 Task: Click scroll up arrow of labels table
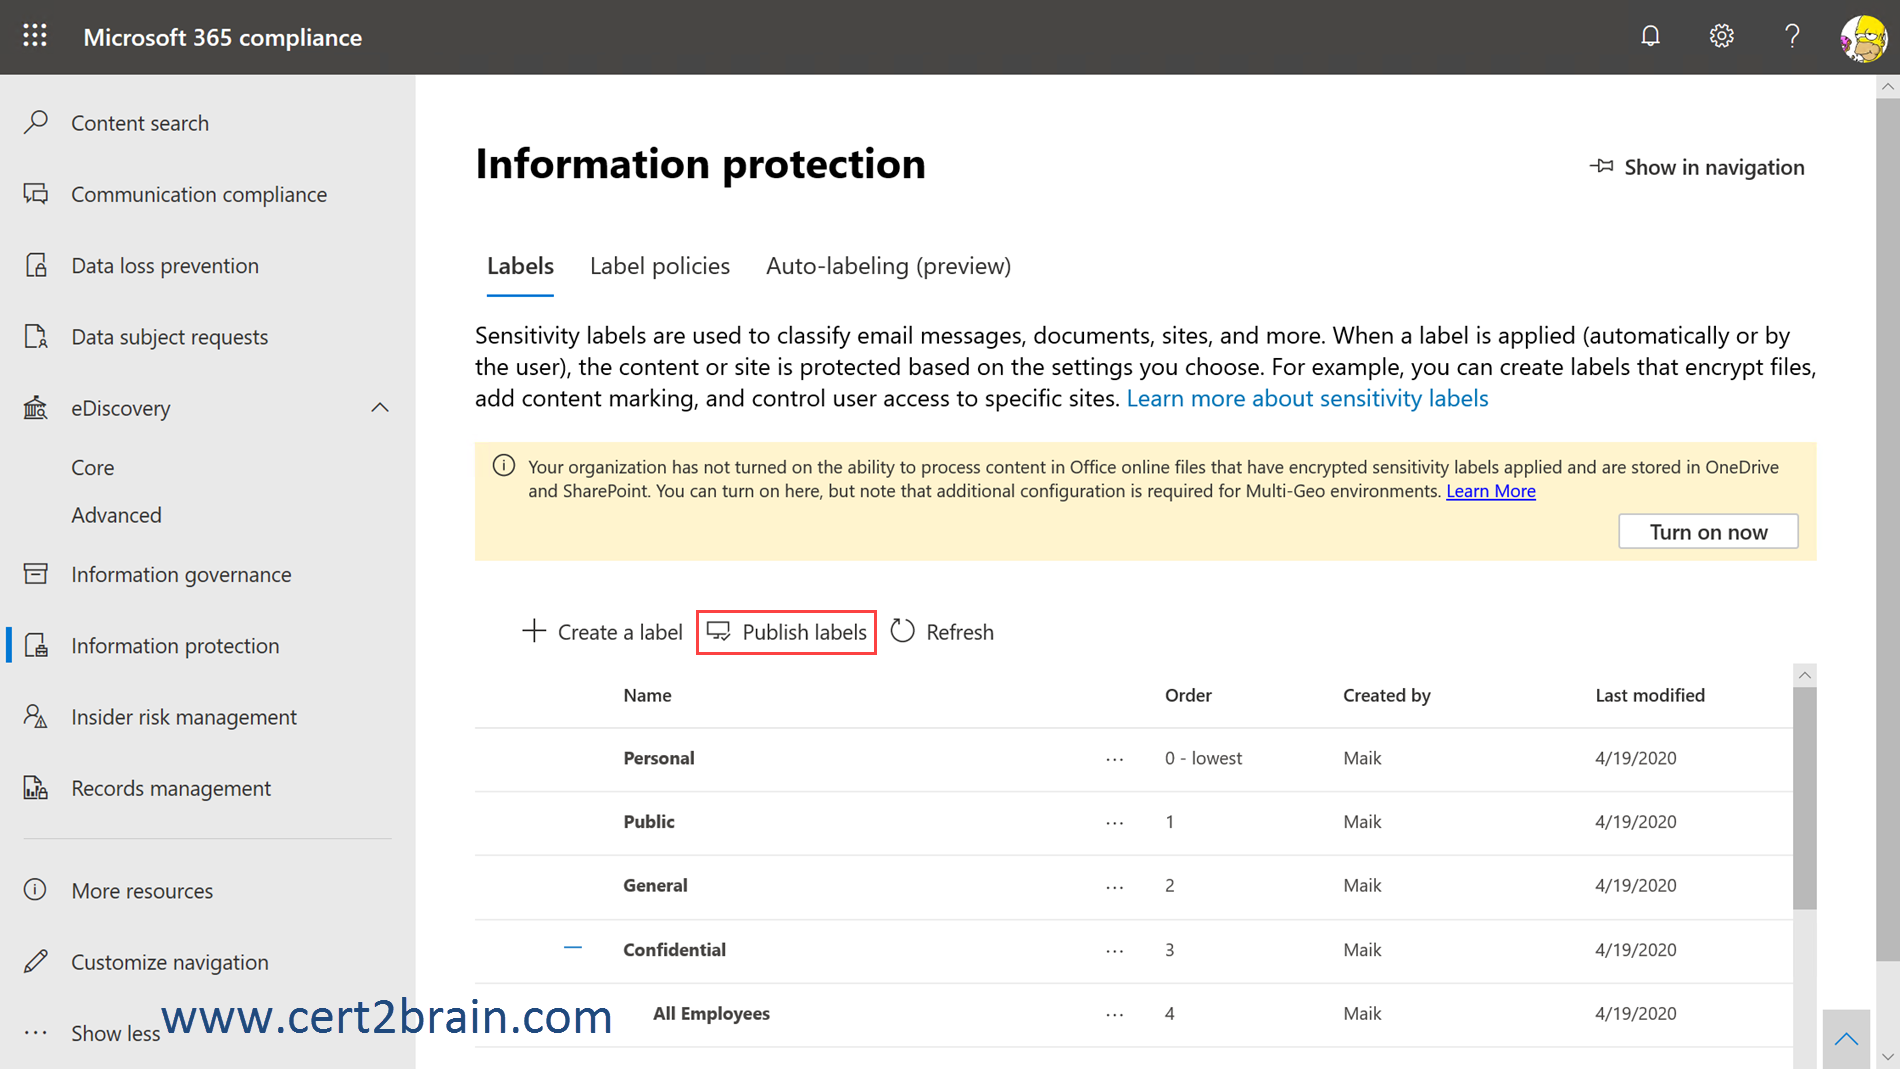1805,675
